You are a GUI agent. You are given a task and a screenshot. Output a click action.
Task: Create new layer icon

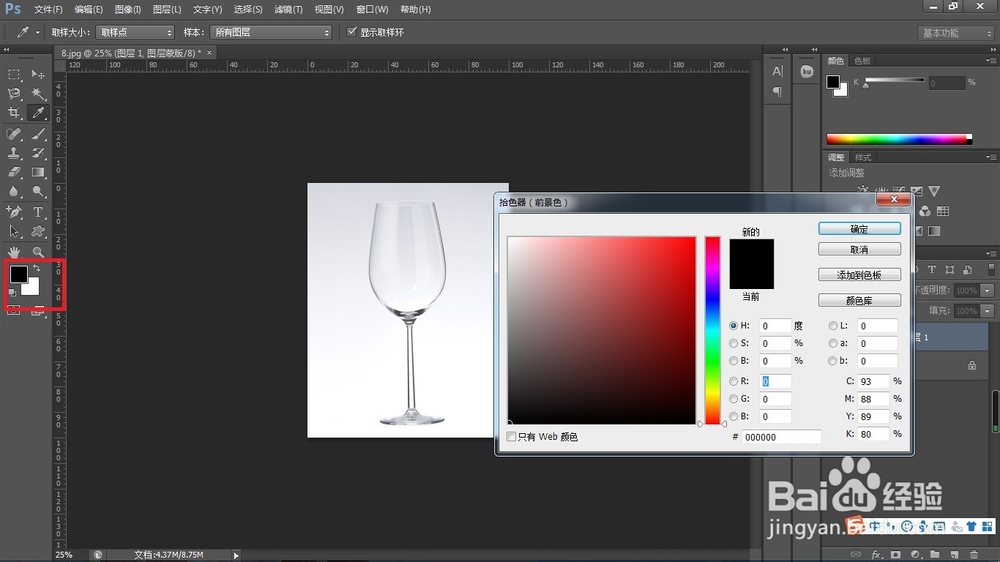click(955, 554)
